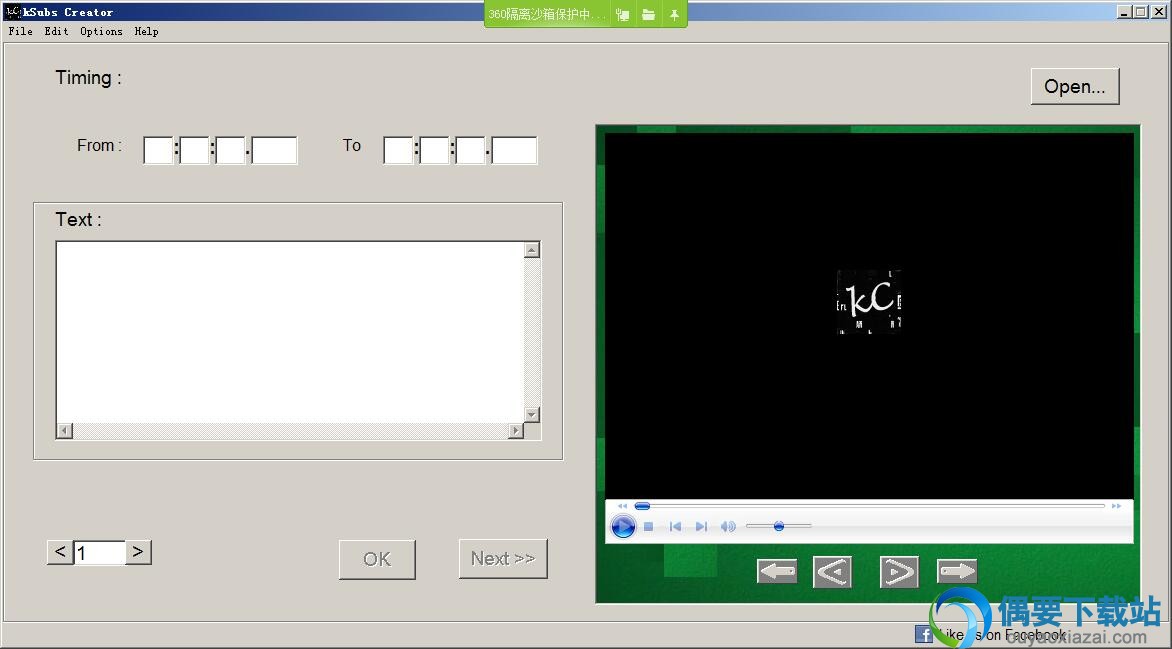This screenshot has height=649, width=1172.
Task: Go to previous subtitle with < button
Action: 60,553
